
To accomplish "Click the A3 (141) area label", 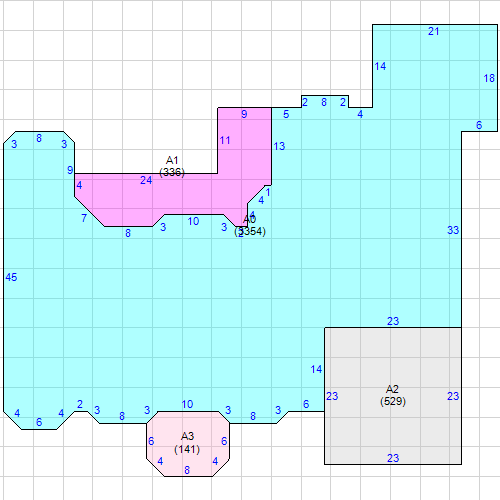I will click(187, 443).
